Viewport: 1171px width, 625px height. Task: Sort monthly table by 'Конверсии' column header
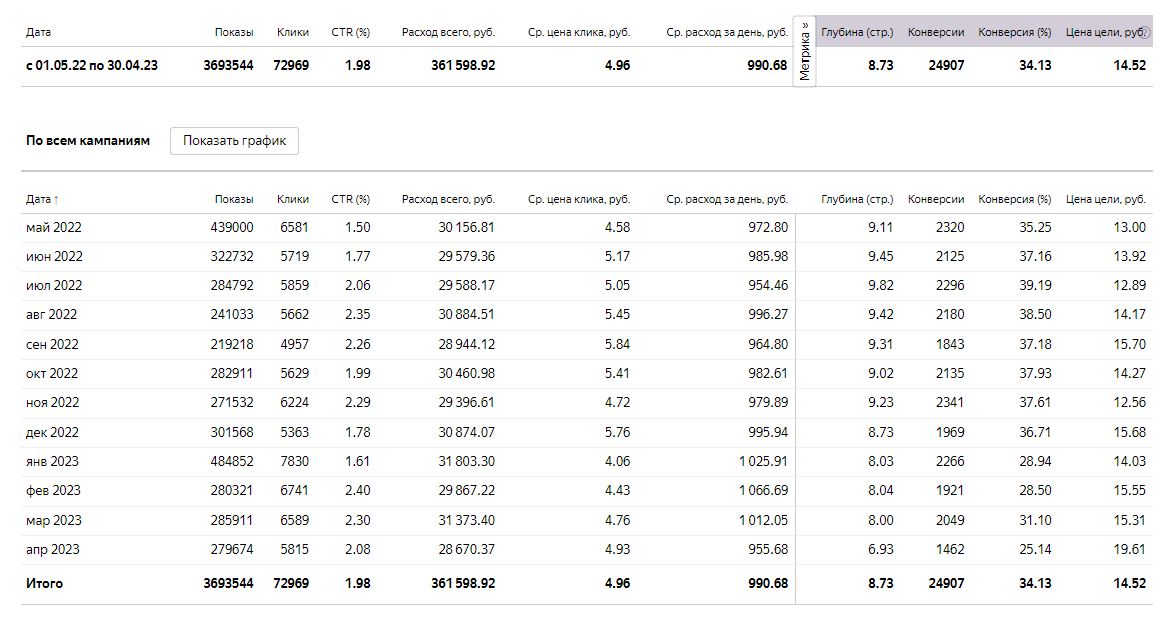click(x=936, y=199)
